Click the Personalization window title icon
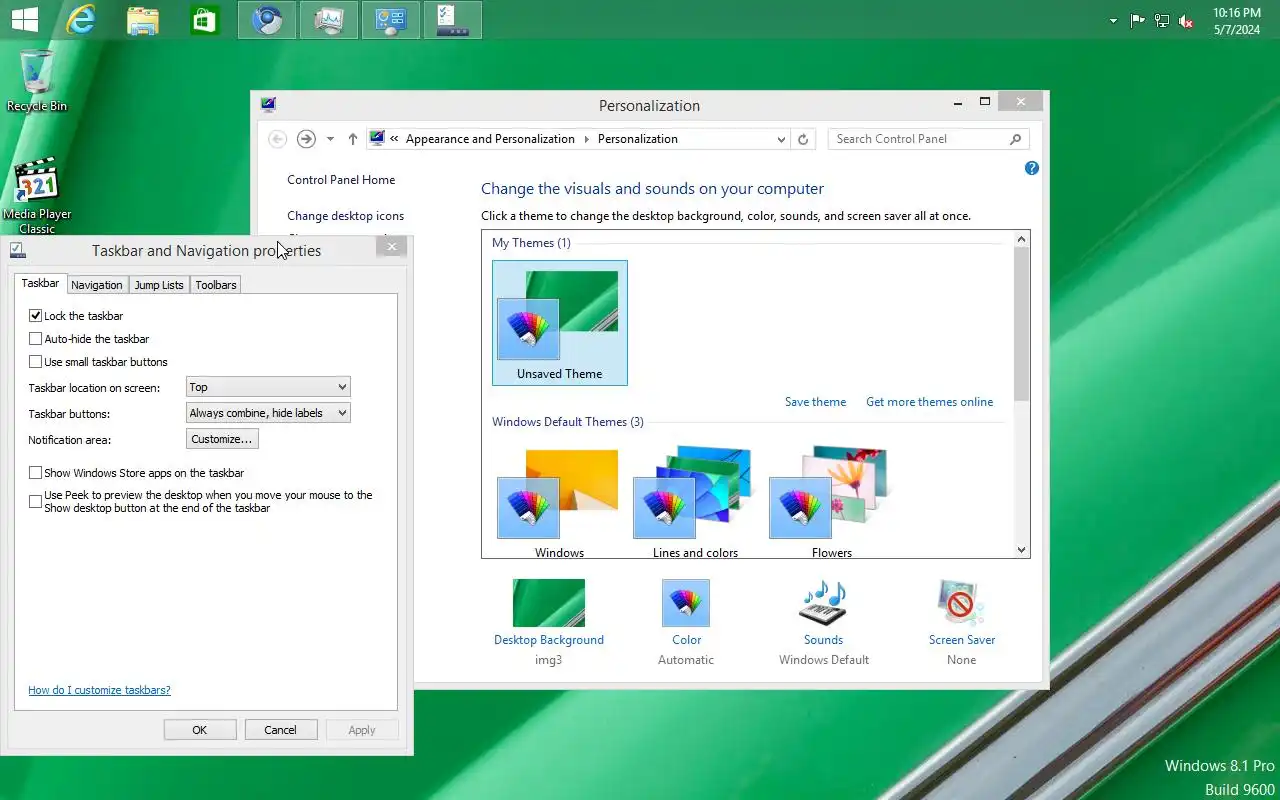1280x800 pixels. pyautogui.click(x=268, y=105)
